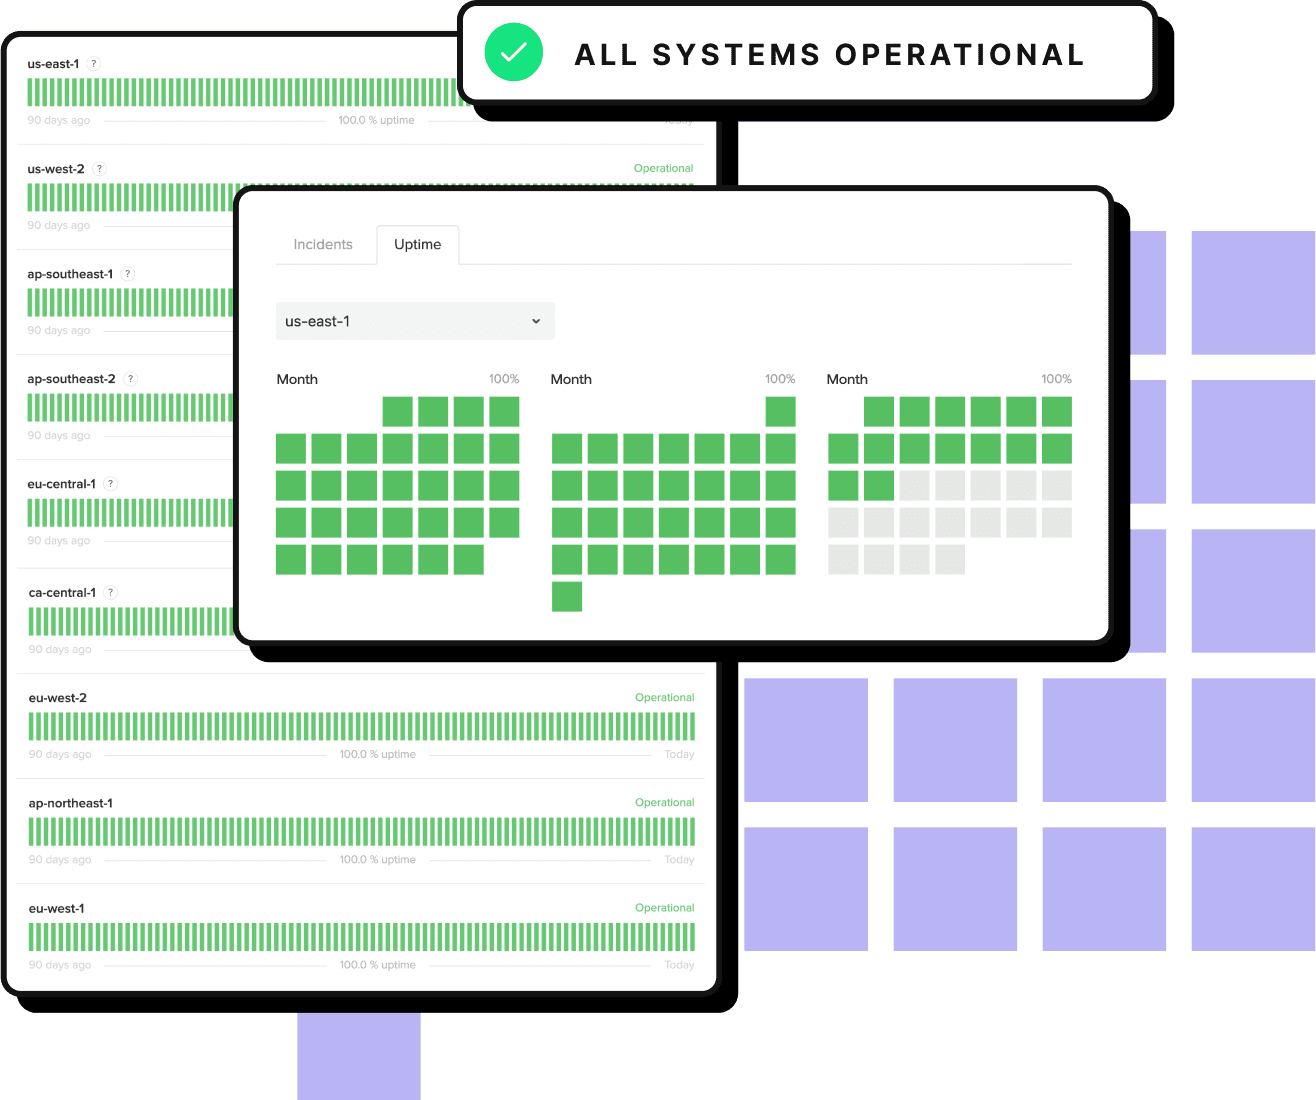Click the eu-west-1 uptime bar
The height and width of the screenshot is (1100, 1316).
pos(362,937)
